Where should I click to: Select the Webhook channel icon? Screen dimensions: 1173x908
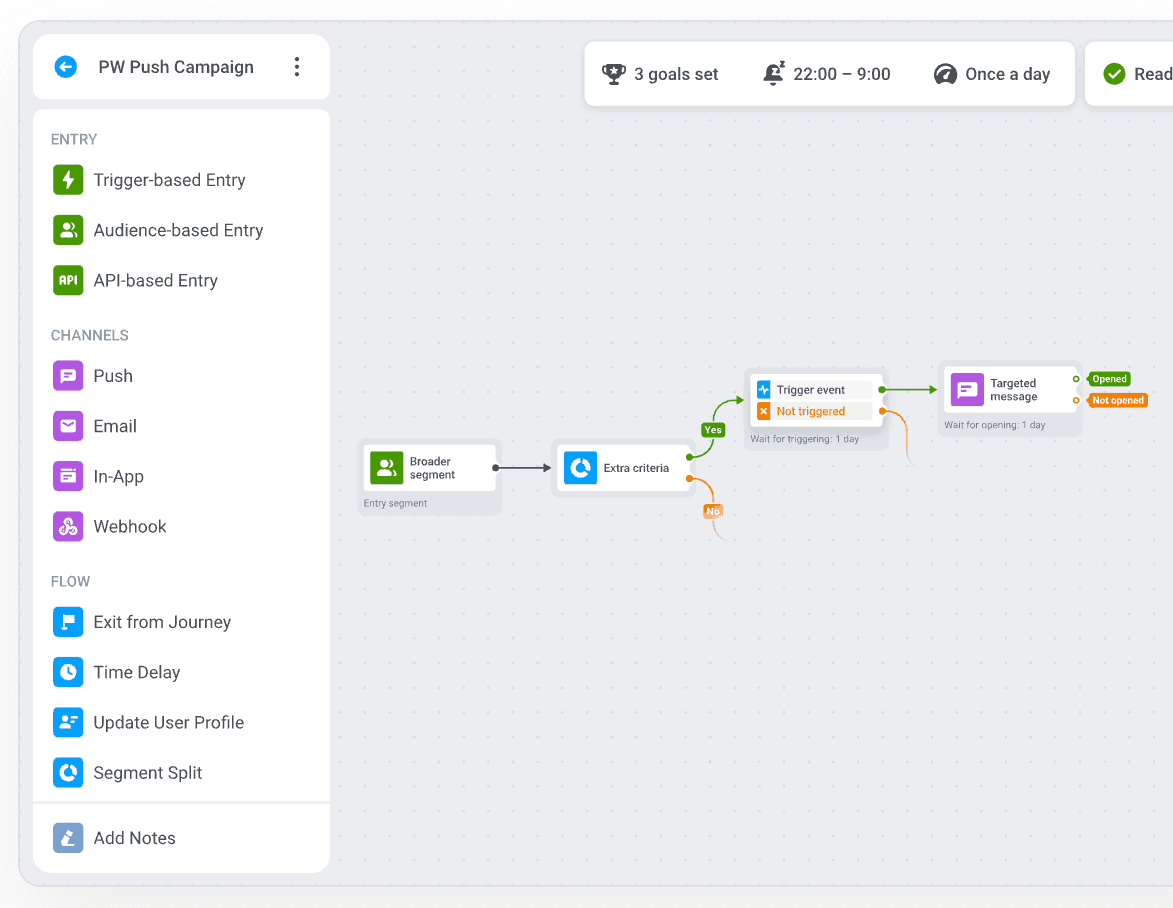tap(68, 527)
